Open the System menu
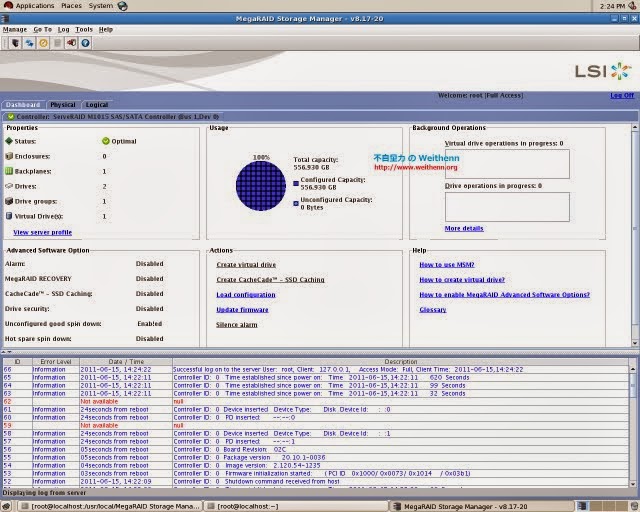This screenshot has width=640, height=512. coord(100,6)
